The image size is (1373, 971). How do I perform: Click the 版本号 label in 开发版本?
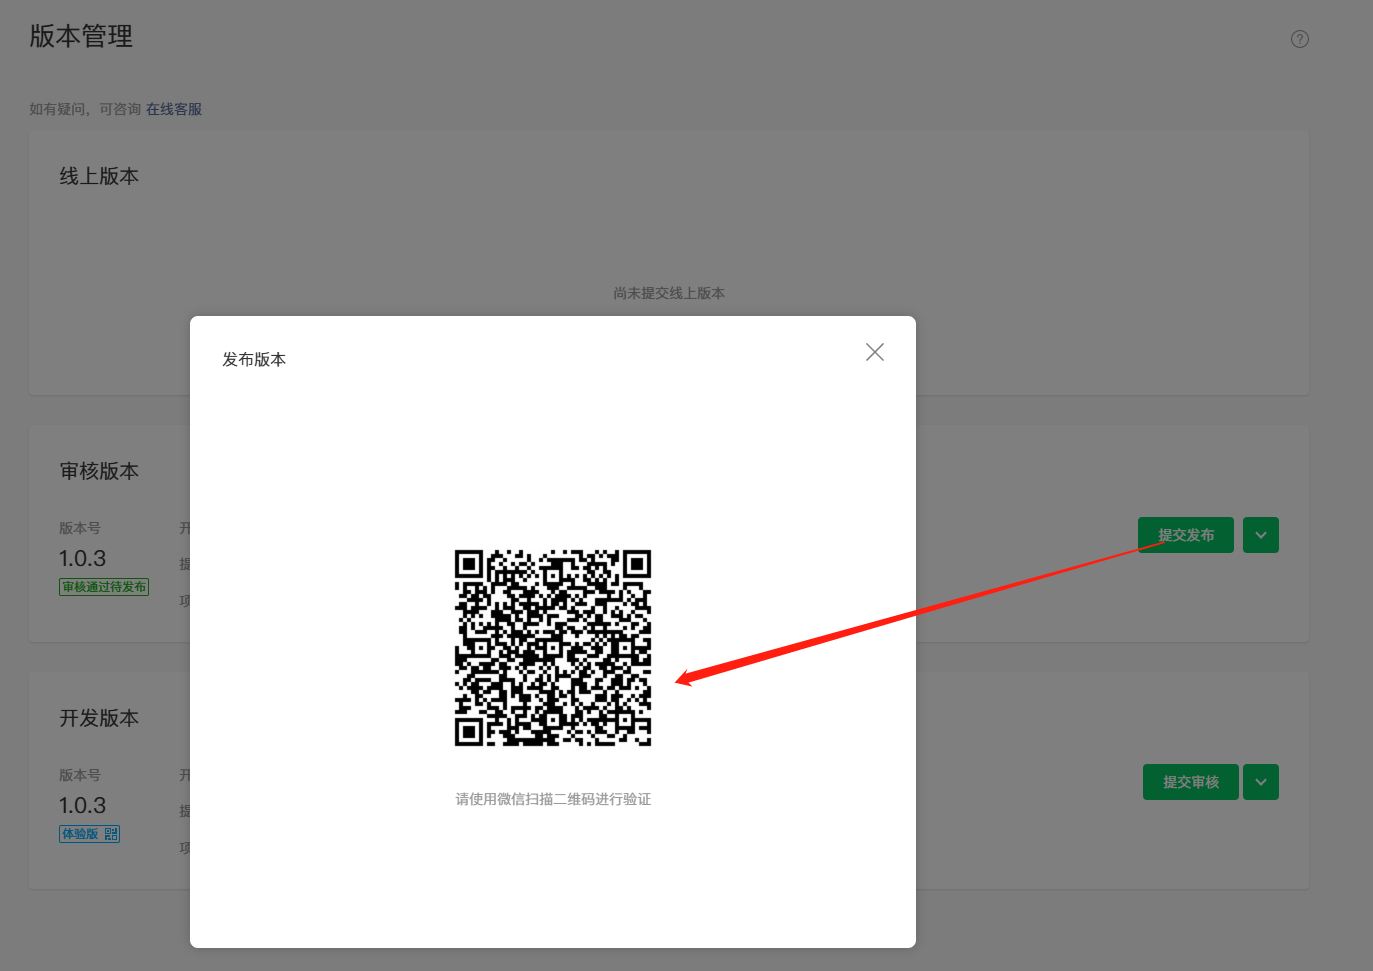80,775
